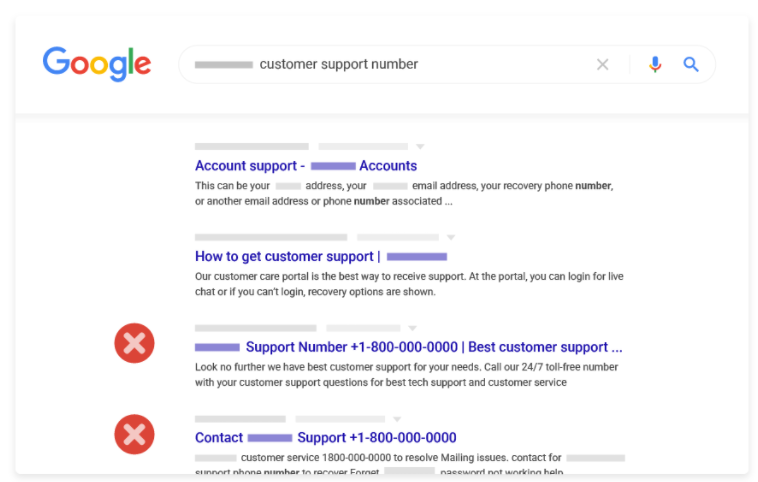Open Contact Support +1-800-000-0000 link

326,437
